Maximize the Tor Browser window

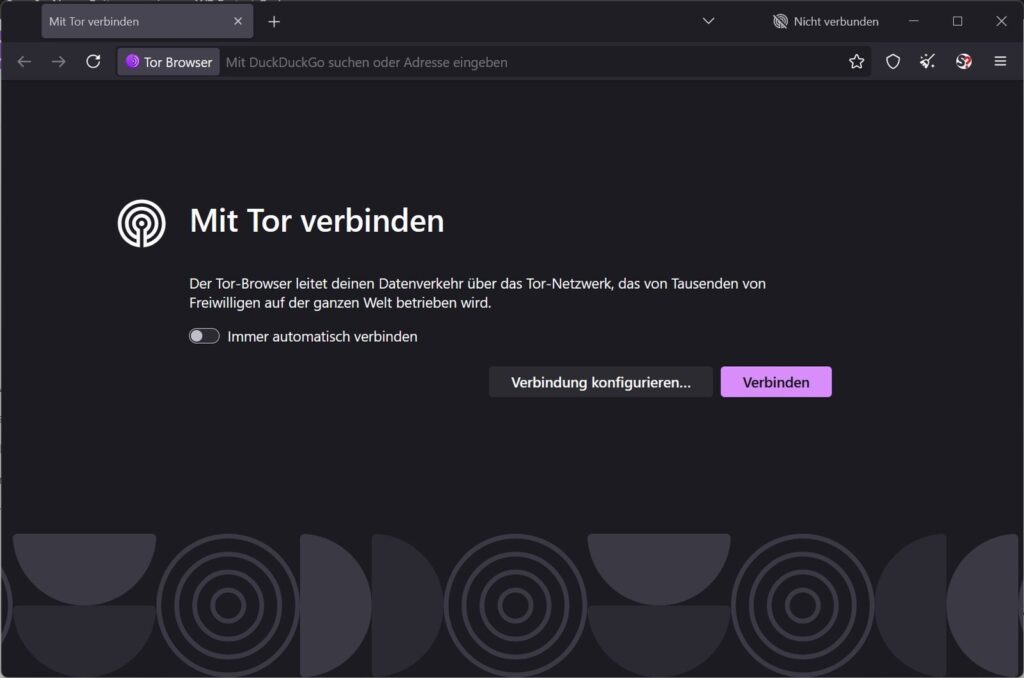point(957,21)
